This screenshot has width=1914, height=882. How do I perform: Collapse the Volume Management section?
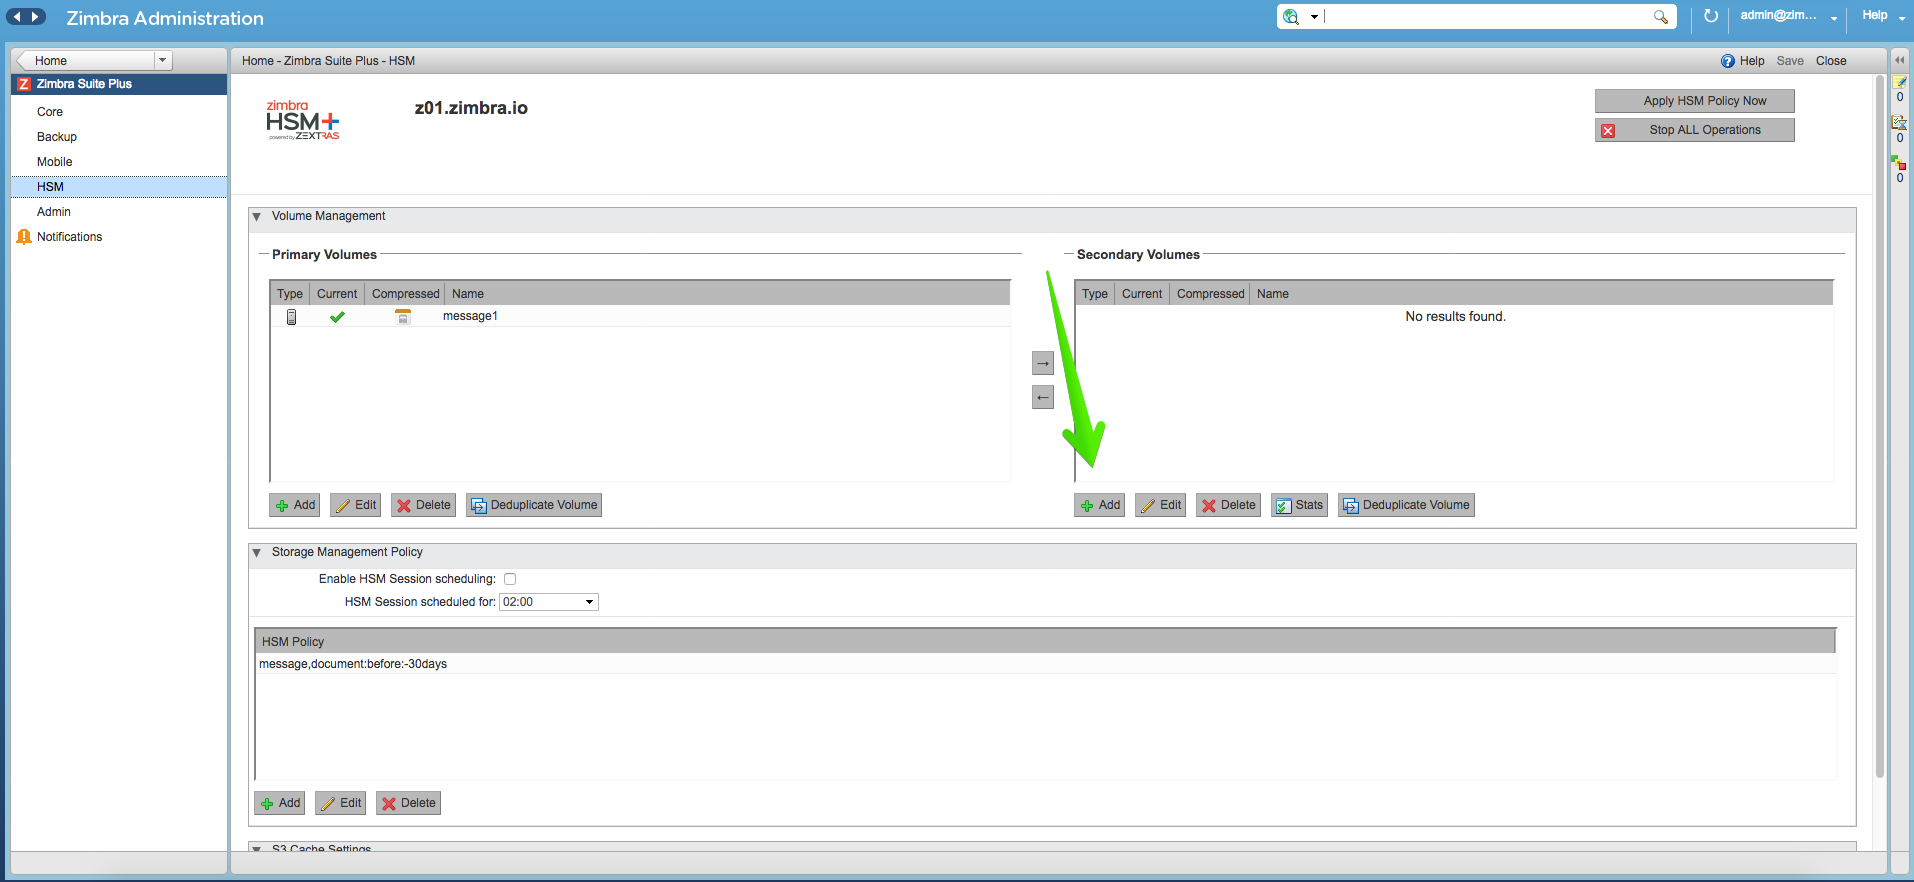[257, 216]
